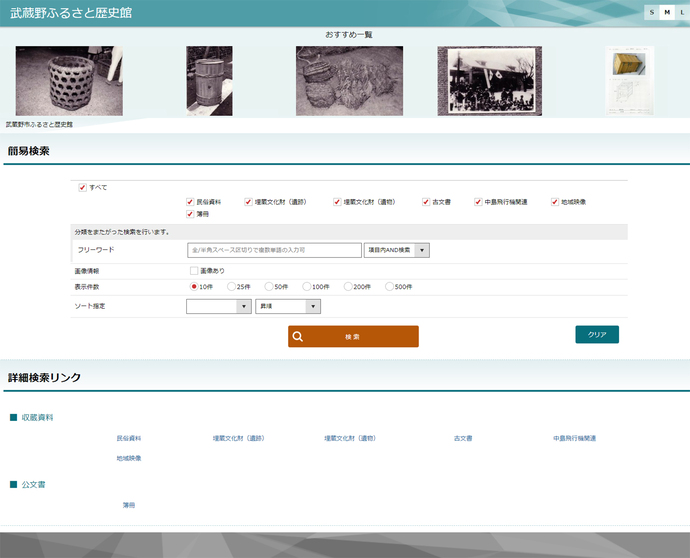Click the orange 検索 search button
Image resolution: width=690 pixels, height=558 pixels.
click(353, 337)
